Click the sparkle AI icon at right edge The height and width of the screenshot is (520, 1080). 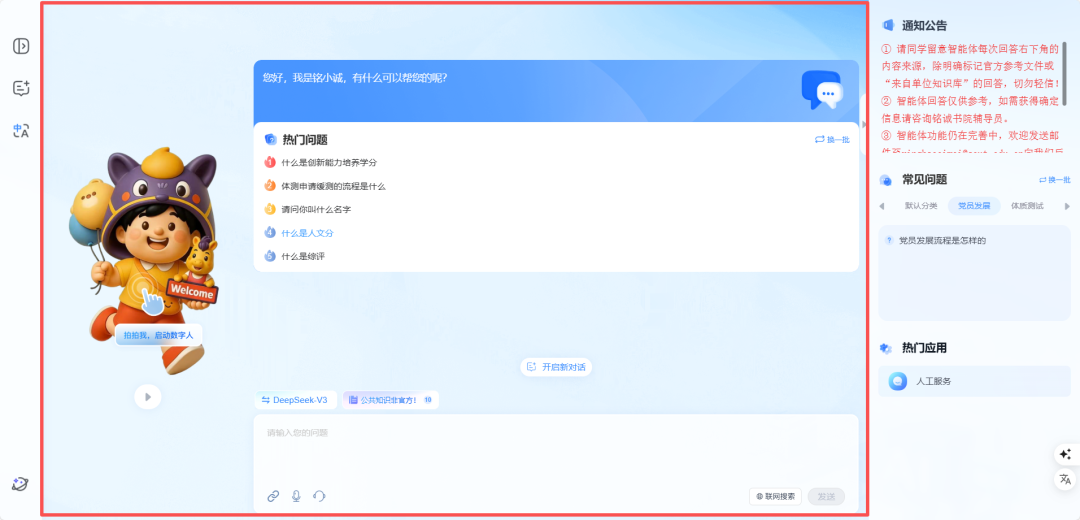pyautogui.click(x=1065, y=454)
